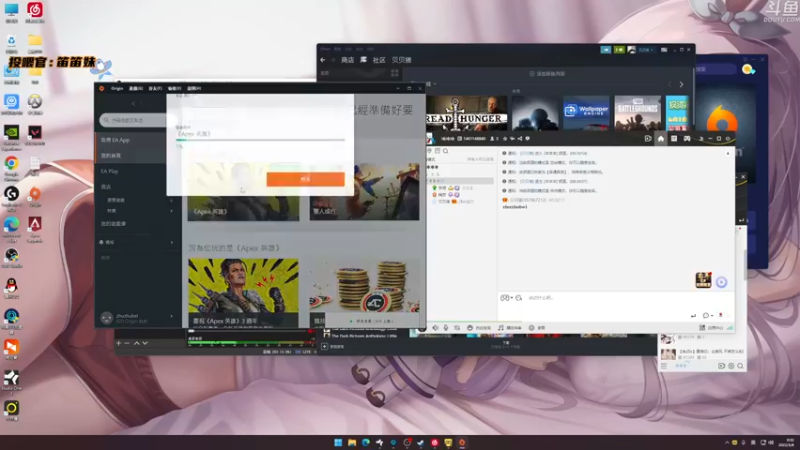Click the Steam big picture mode icon
The height and width of the screenshot is (450, 800).
coord(664,49)
